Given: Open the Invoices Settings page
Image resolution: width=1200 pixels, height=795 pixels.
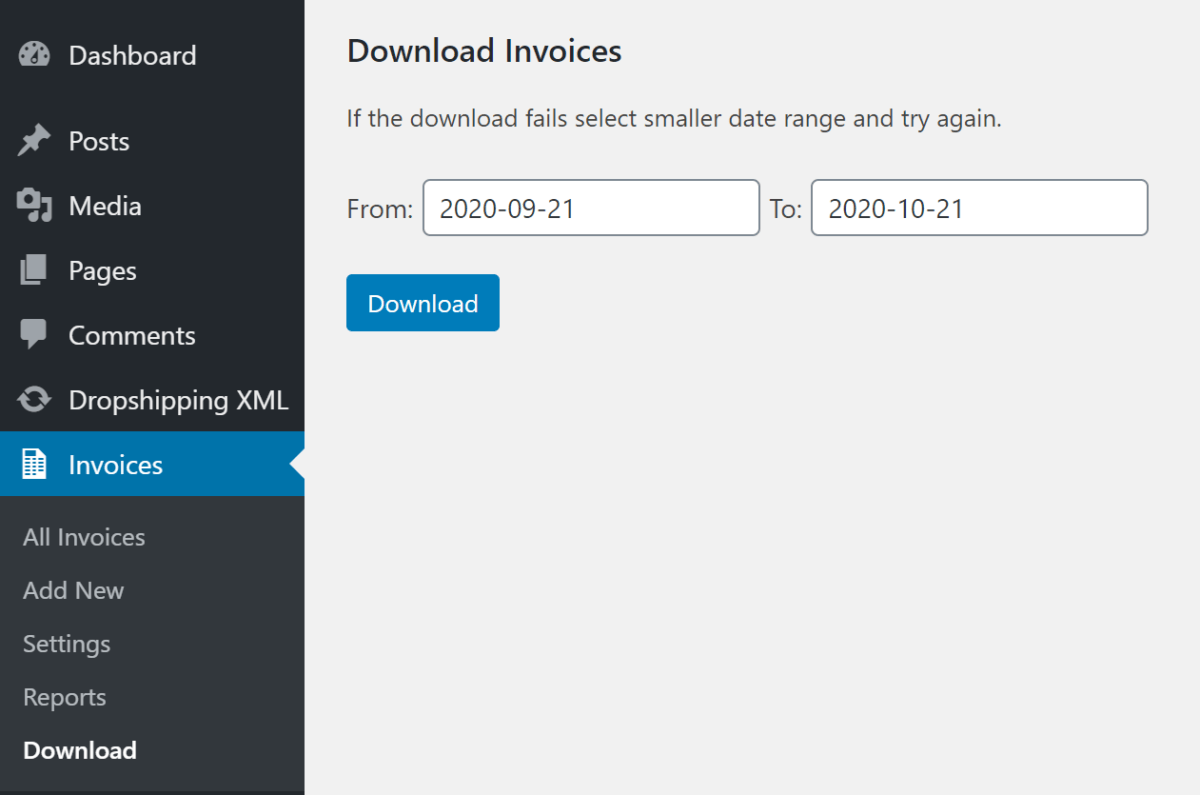Looking at the screenshot, I should 66,644.
